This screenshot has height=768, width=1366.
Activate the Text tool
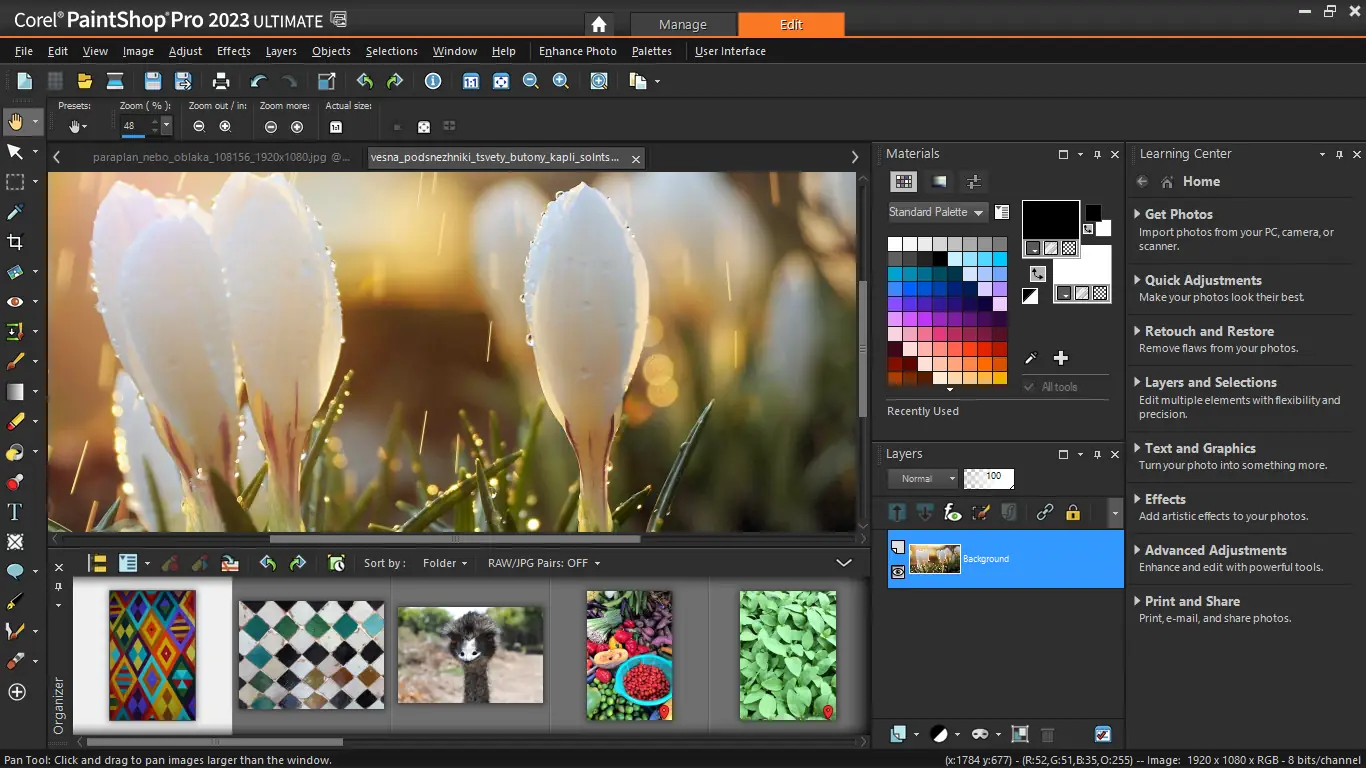click(x=15, y=511)
